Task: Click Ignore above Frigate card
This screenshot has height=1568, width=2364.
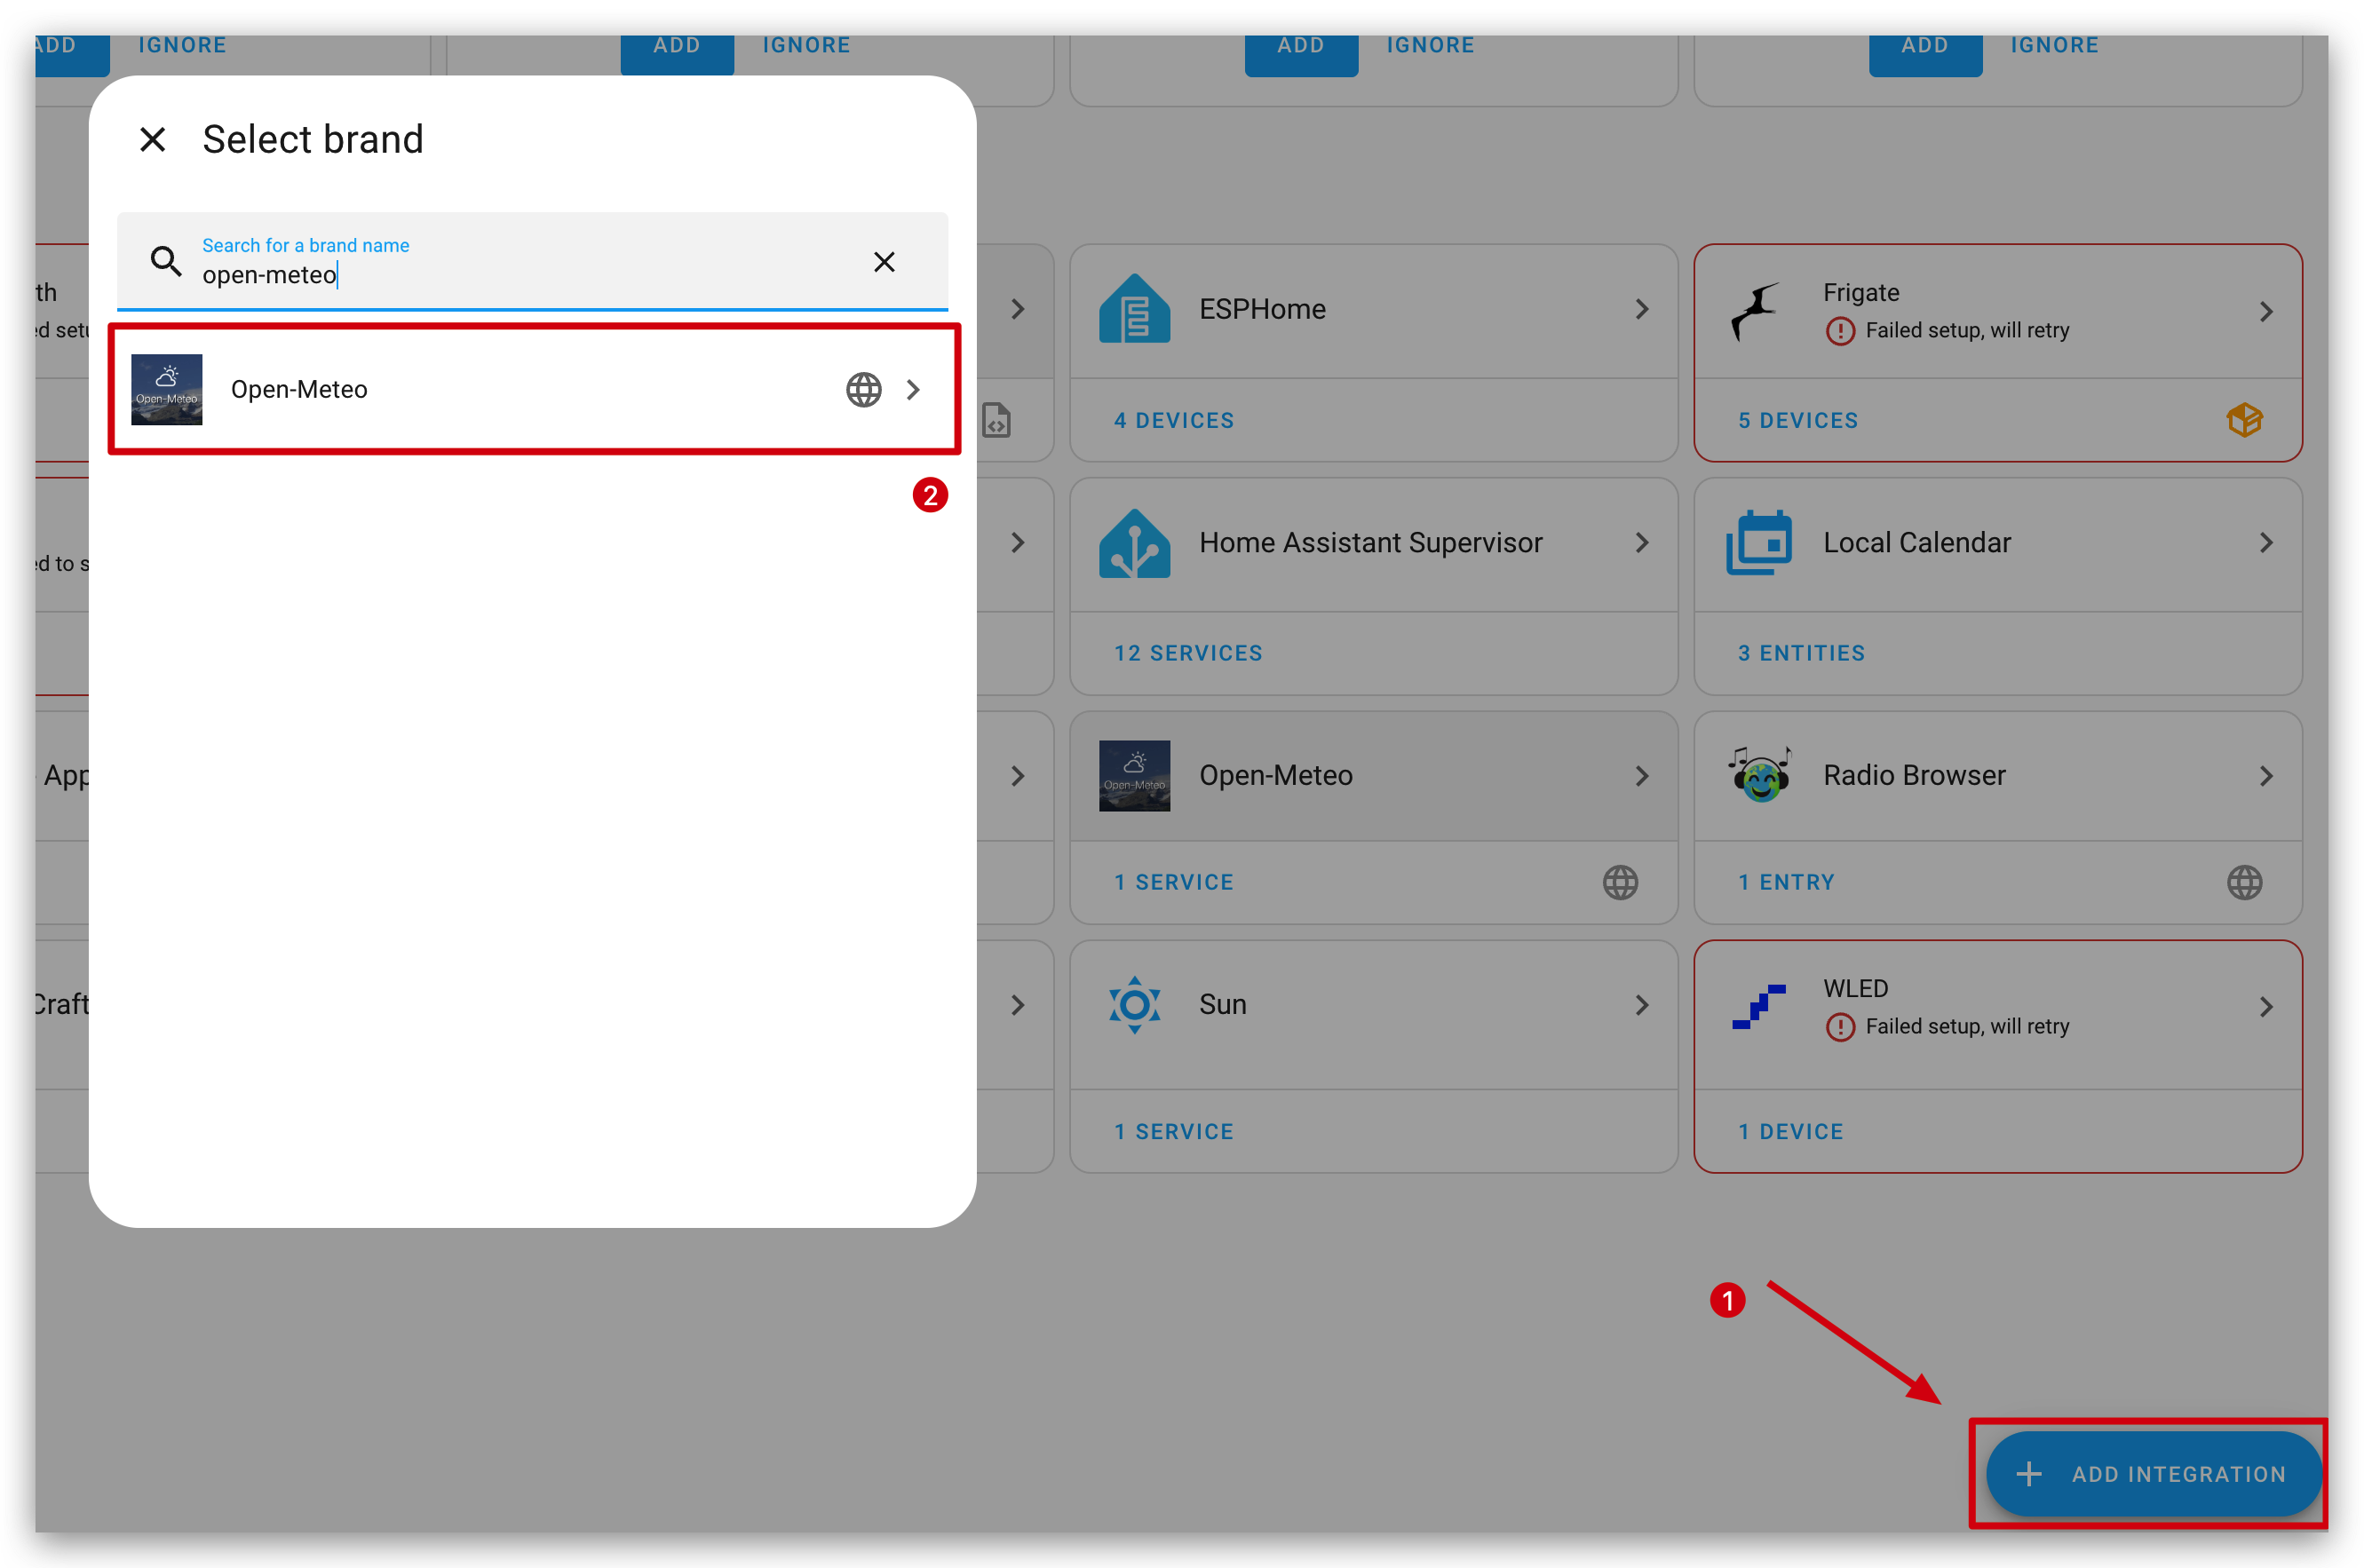Action: tap(2054, 46)
